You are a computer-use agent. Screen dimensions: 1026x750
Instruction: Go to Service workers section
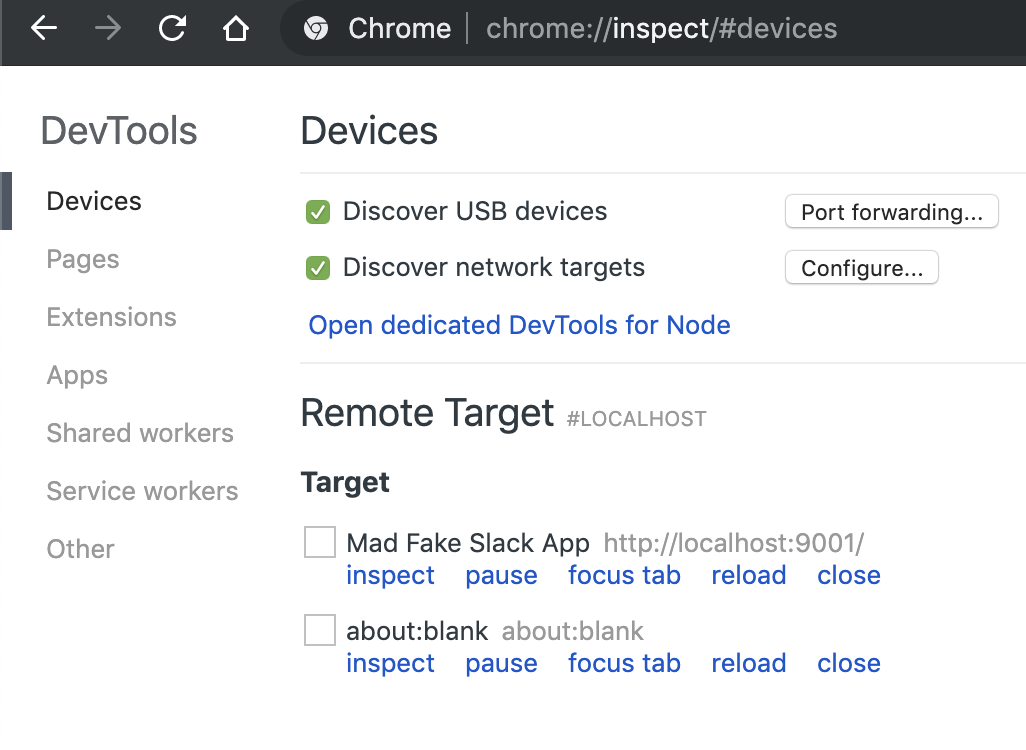(x=142, y=492)
